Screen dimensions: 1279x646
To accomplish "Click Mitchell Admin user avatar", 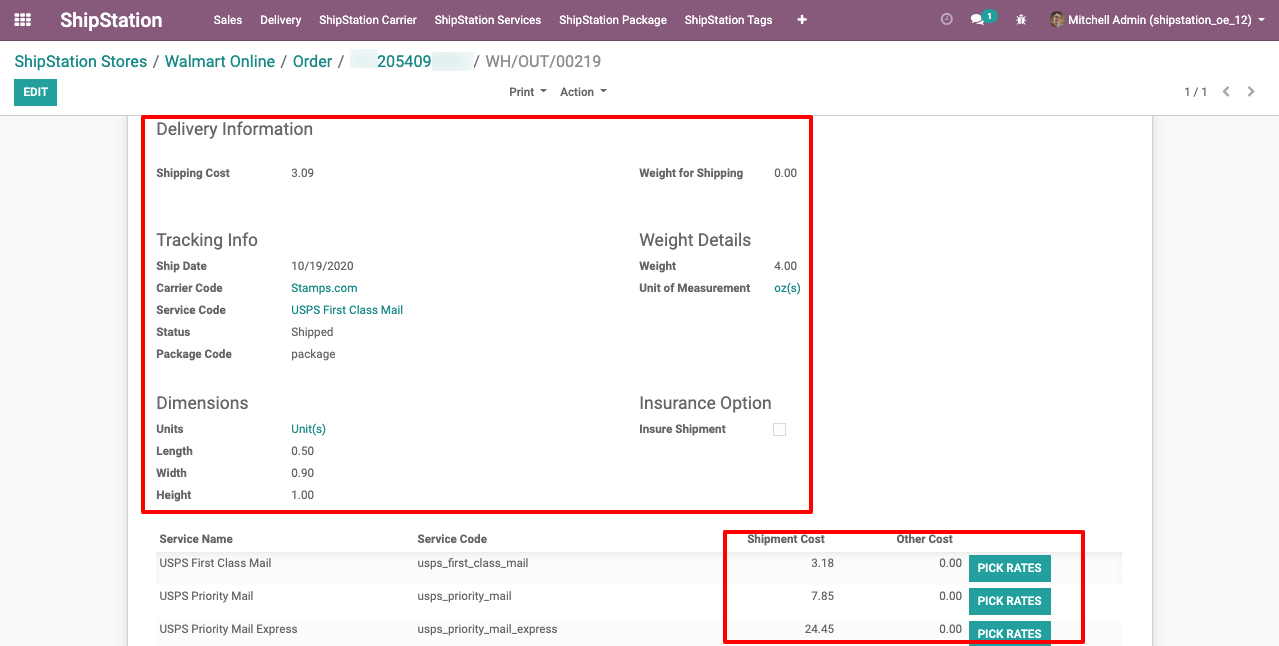I will tap(1057, 20).
